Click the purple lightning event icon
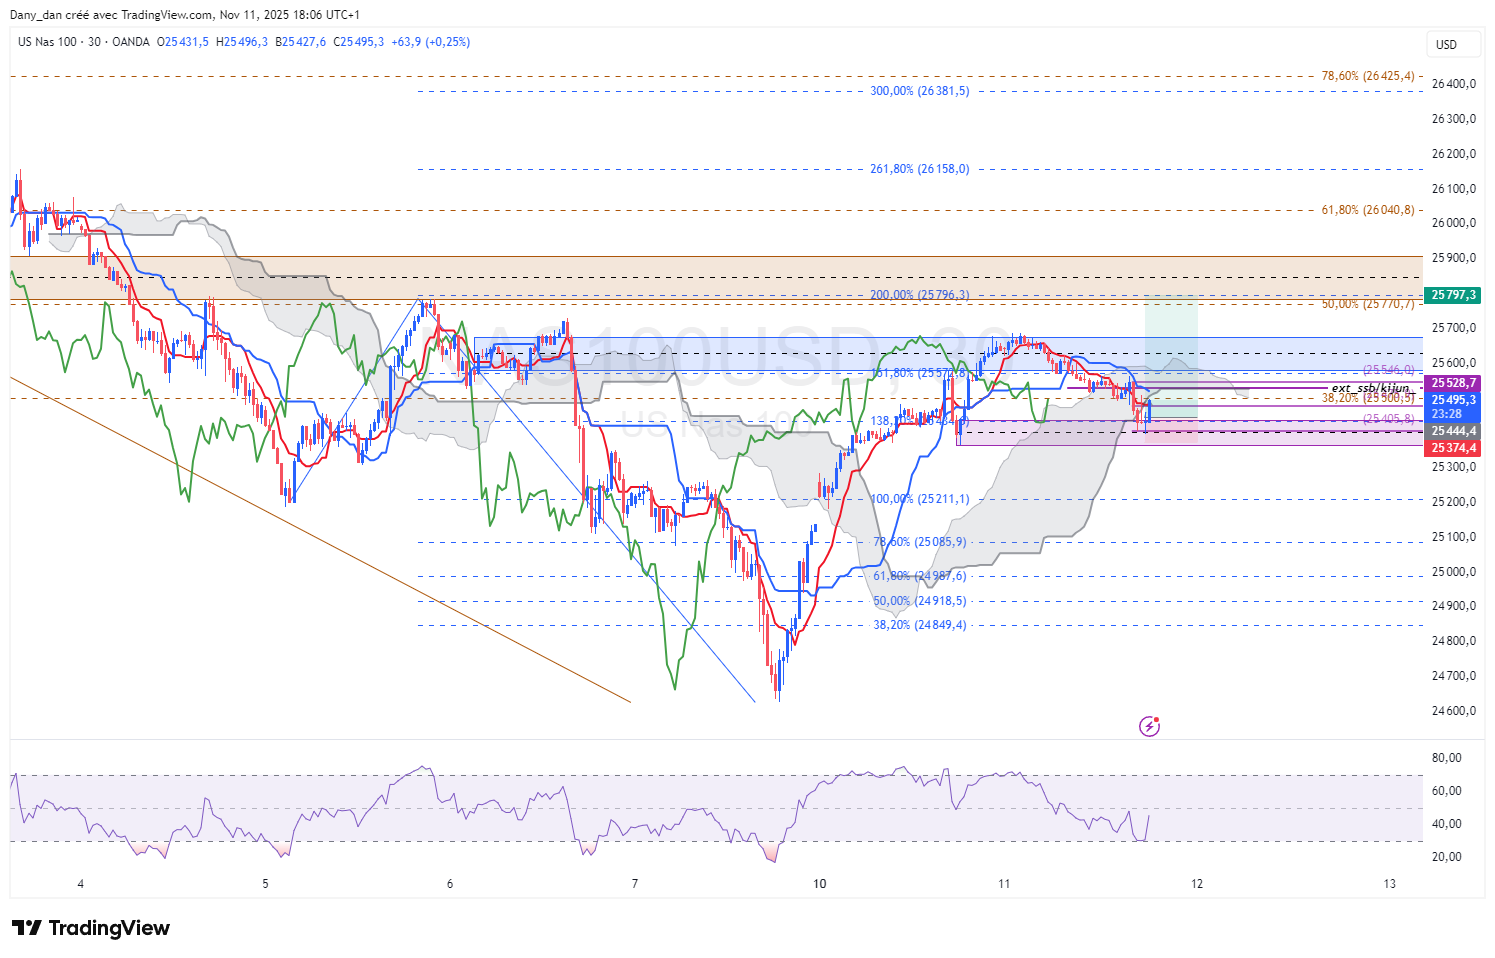 coord(1150,726)
